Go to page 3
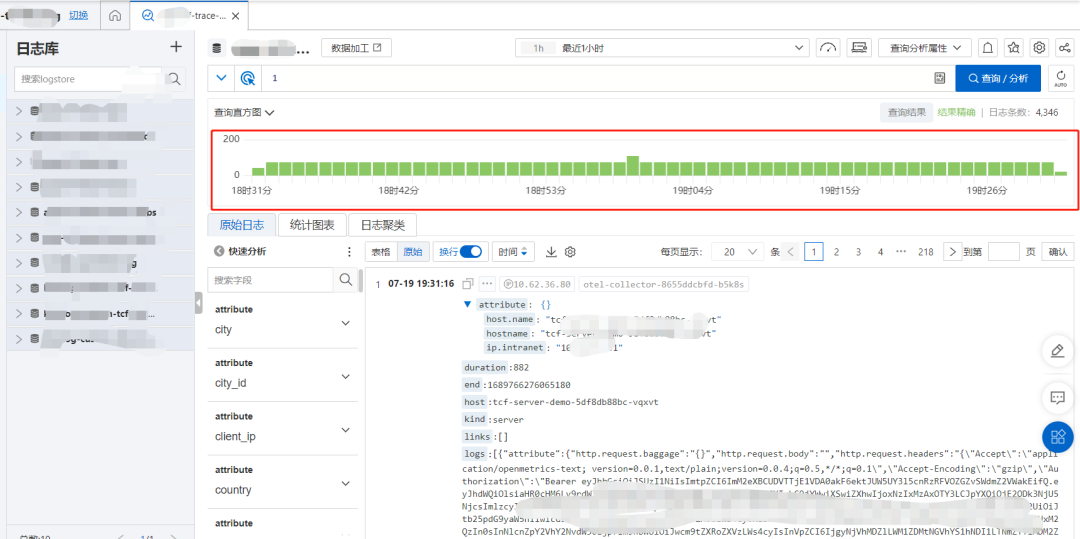 point(858,252)
